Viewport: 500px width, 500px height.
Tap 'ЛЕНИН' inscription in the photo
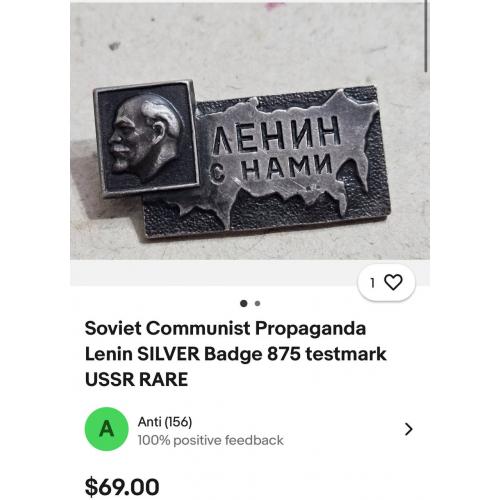(x=277, y=136)
